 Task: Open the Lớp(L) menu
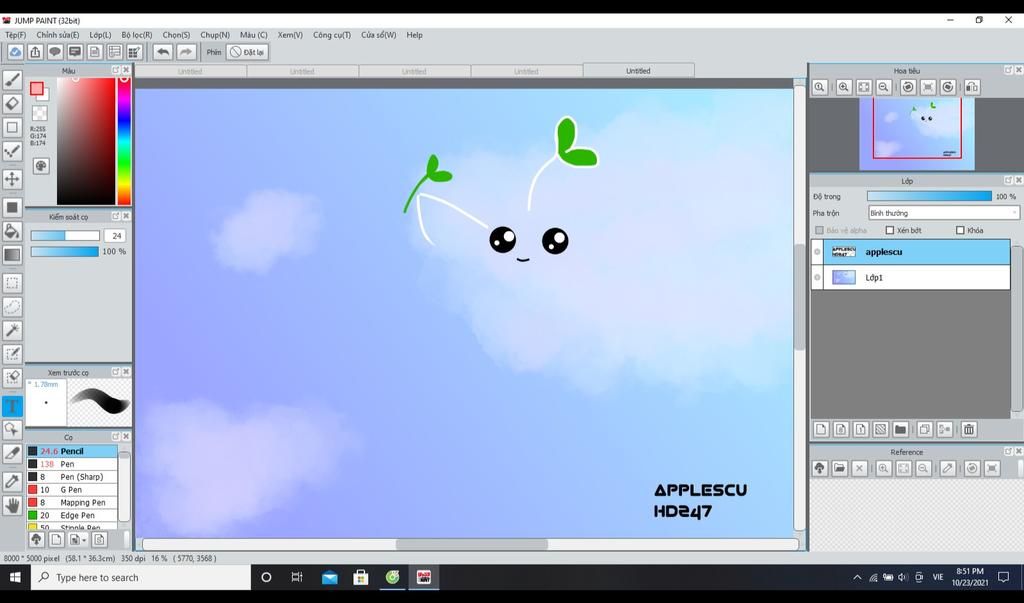pyautogui.click(x=100, y=35)
